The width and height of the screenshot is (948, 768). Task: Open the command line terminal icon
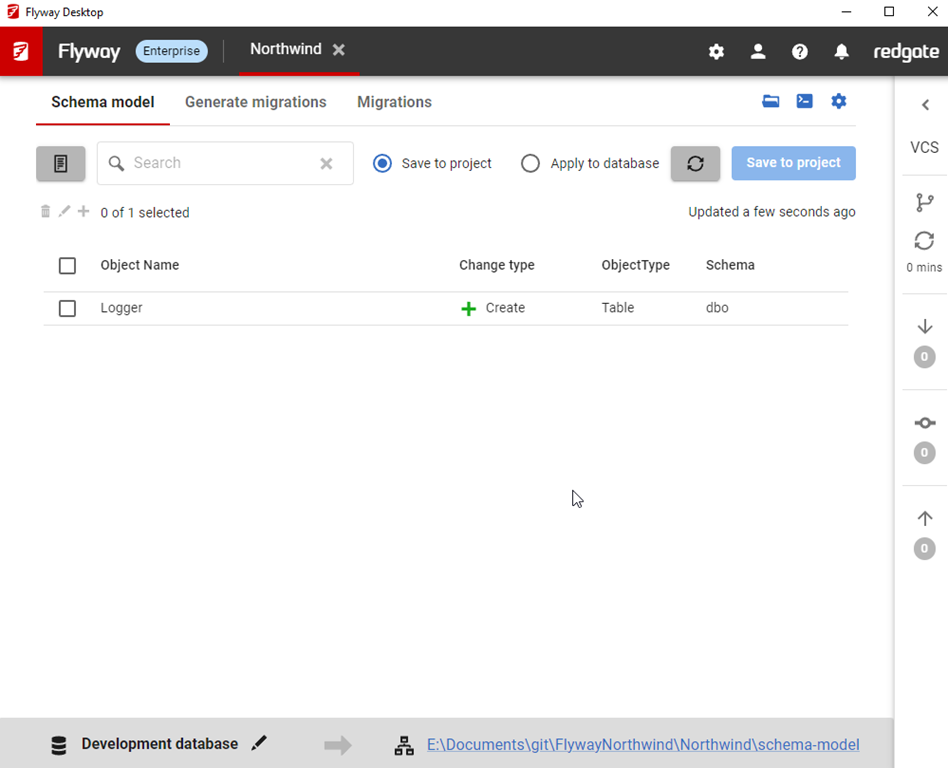[804, 101]
